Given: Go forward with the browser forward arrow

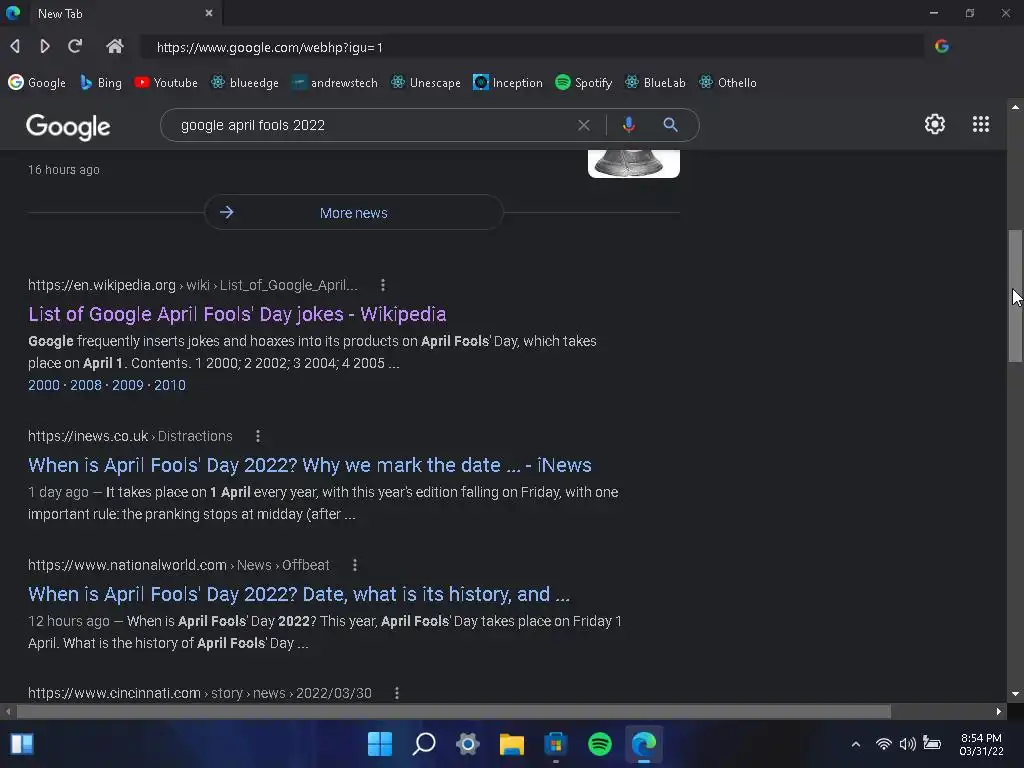Looking at the screenshot, I should pos(44,46).
